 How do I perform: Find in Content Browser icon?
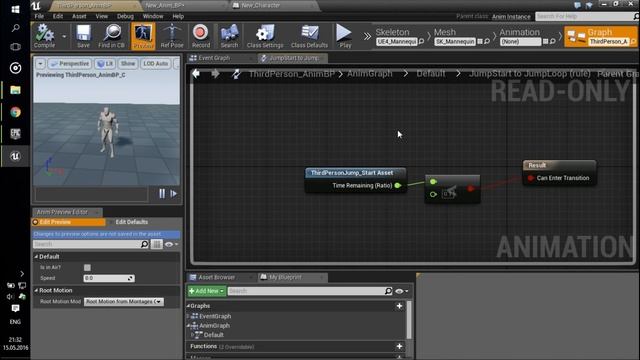111,36
